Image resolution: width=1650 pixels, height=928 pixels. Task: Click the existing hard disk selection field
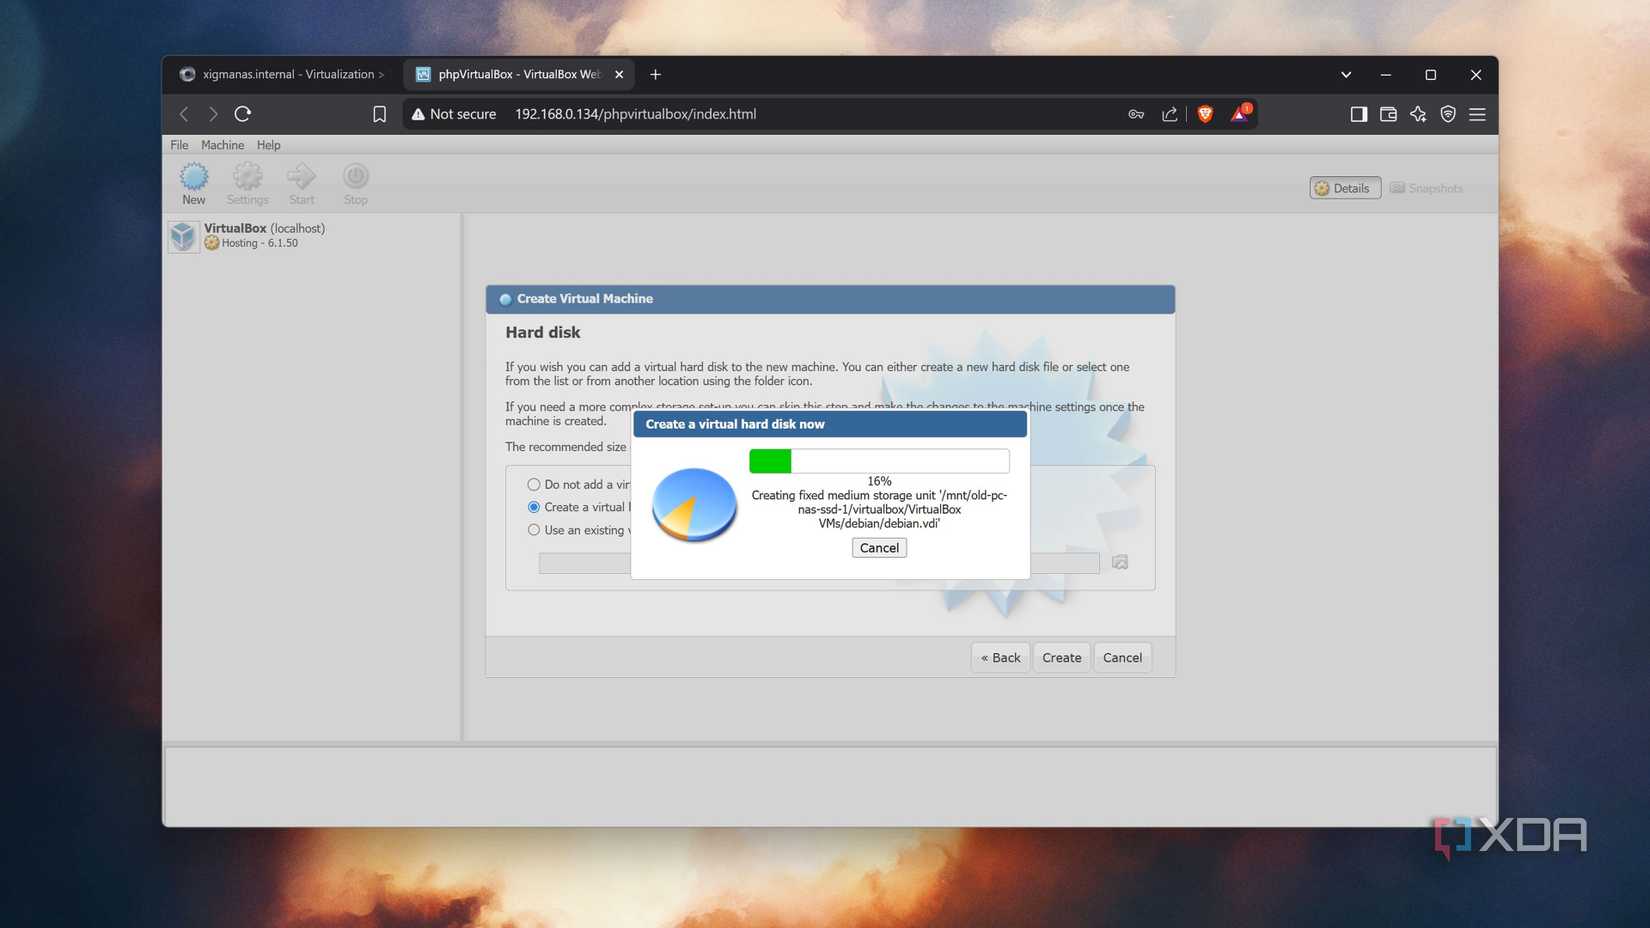[x=819, y=563]
